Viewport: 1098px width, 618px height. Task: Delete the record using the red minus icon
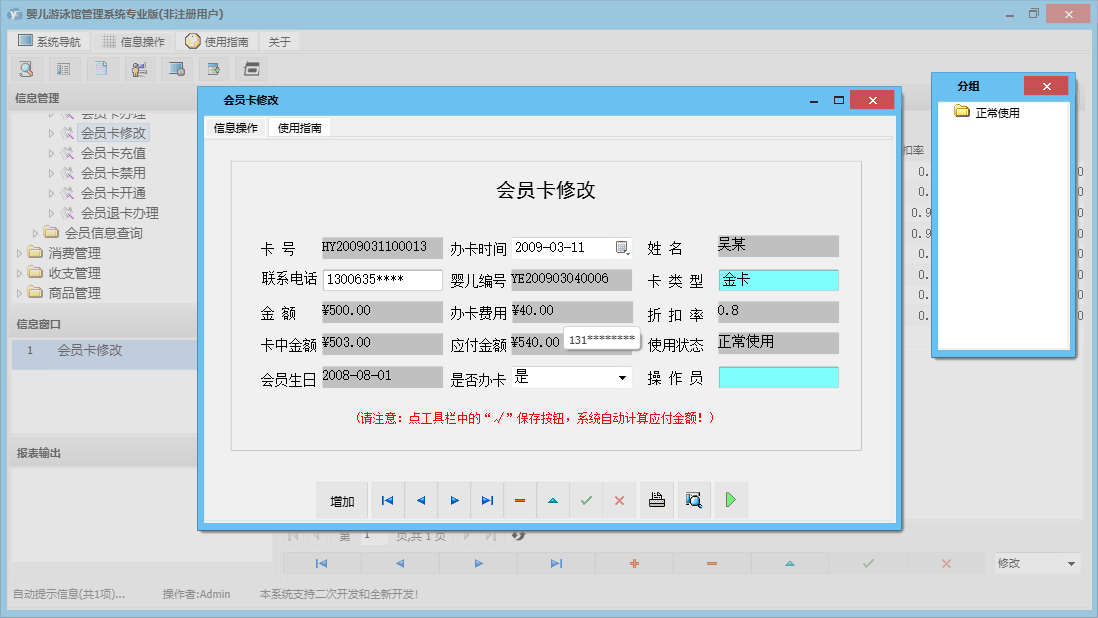point(520,500)
